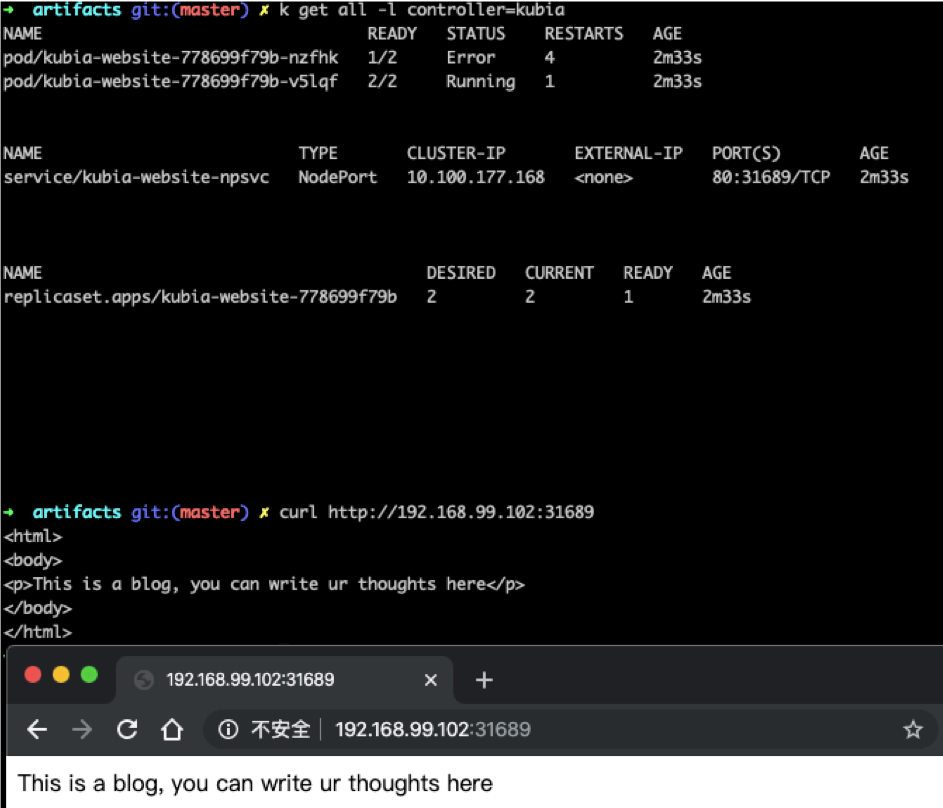The image size is (943, 808).
Task: Click pod name ending in nzfhk
Action: point(171,57)
